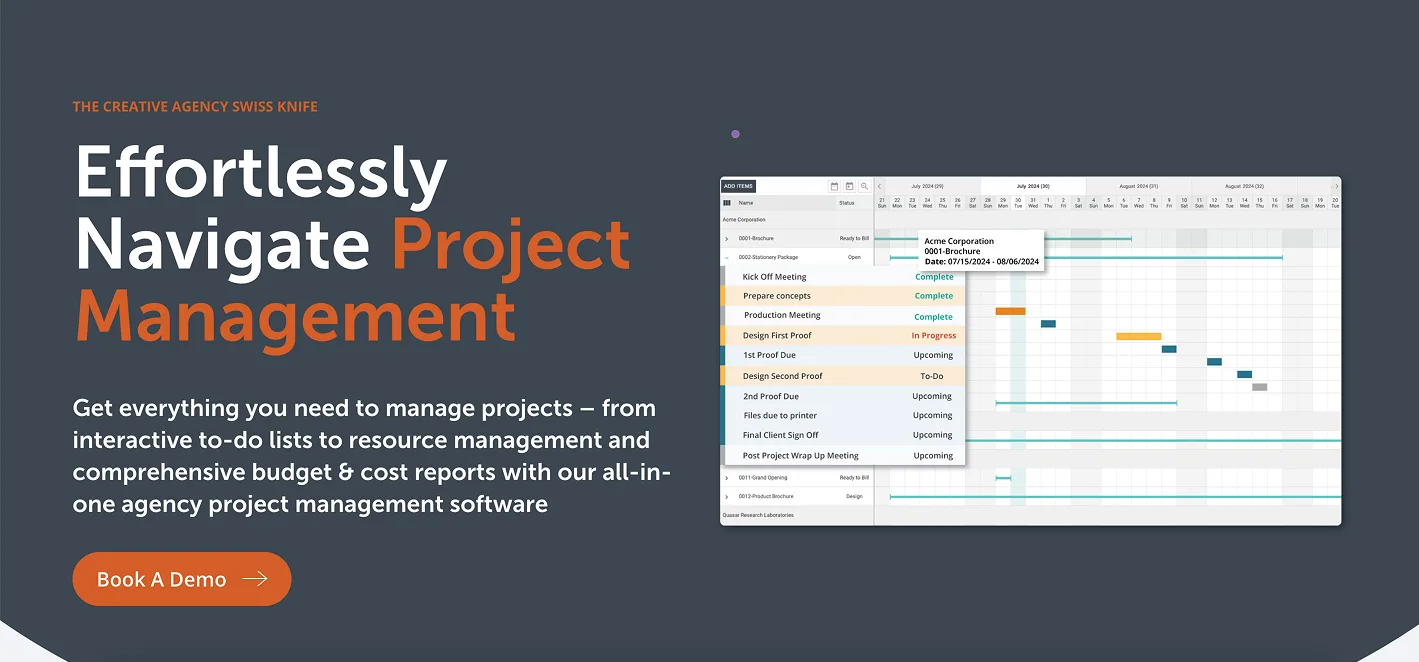Expand the 0012-Product Brochure row
This screenshot has width=1419, height=662.
727,496
